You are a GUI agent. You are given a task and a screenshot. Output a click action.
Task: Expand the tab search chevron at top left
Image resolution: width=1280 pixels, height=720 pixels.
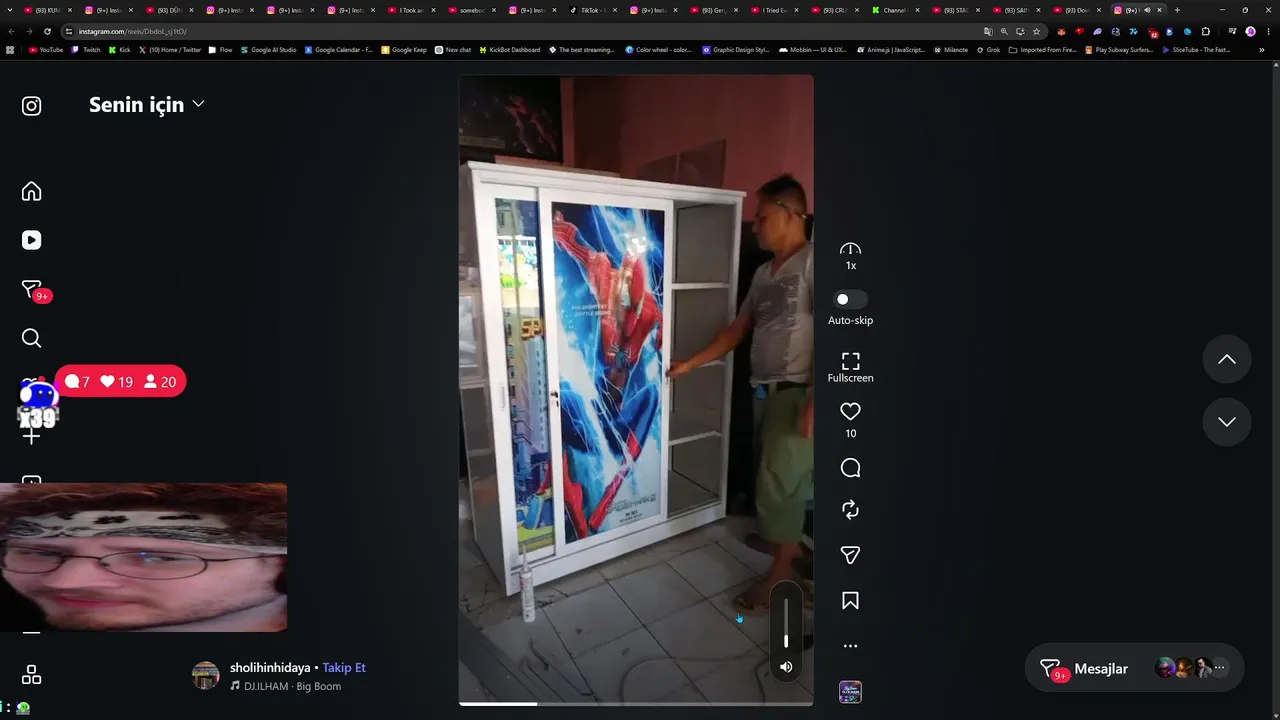point(10,10)
